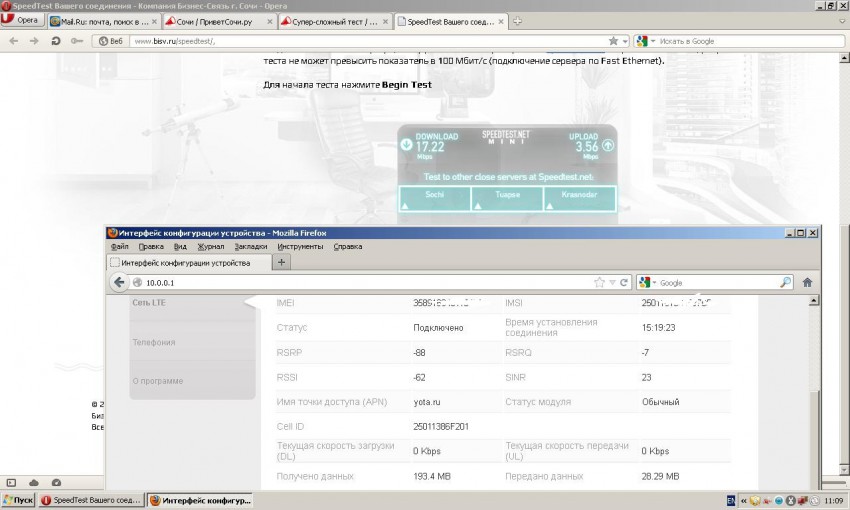Open Opera main menu button
850x510 pixels.
click(22, 20)
